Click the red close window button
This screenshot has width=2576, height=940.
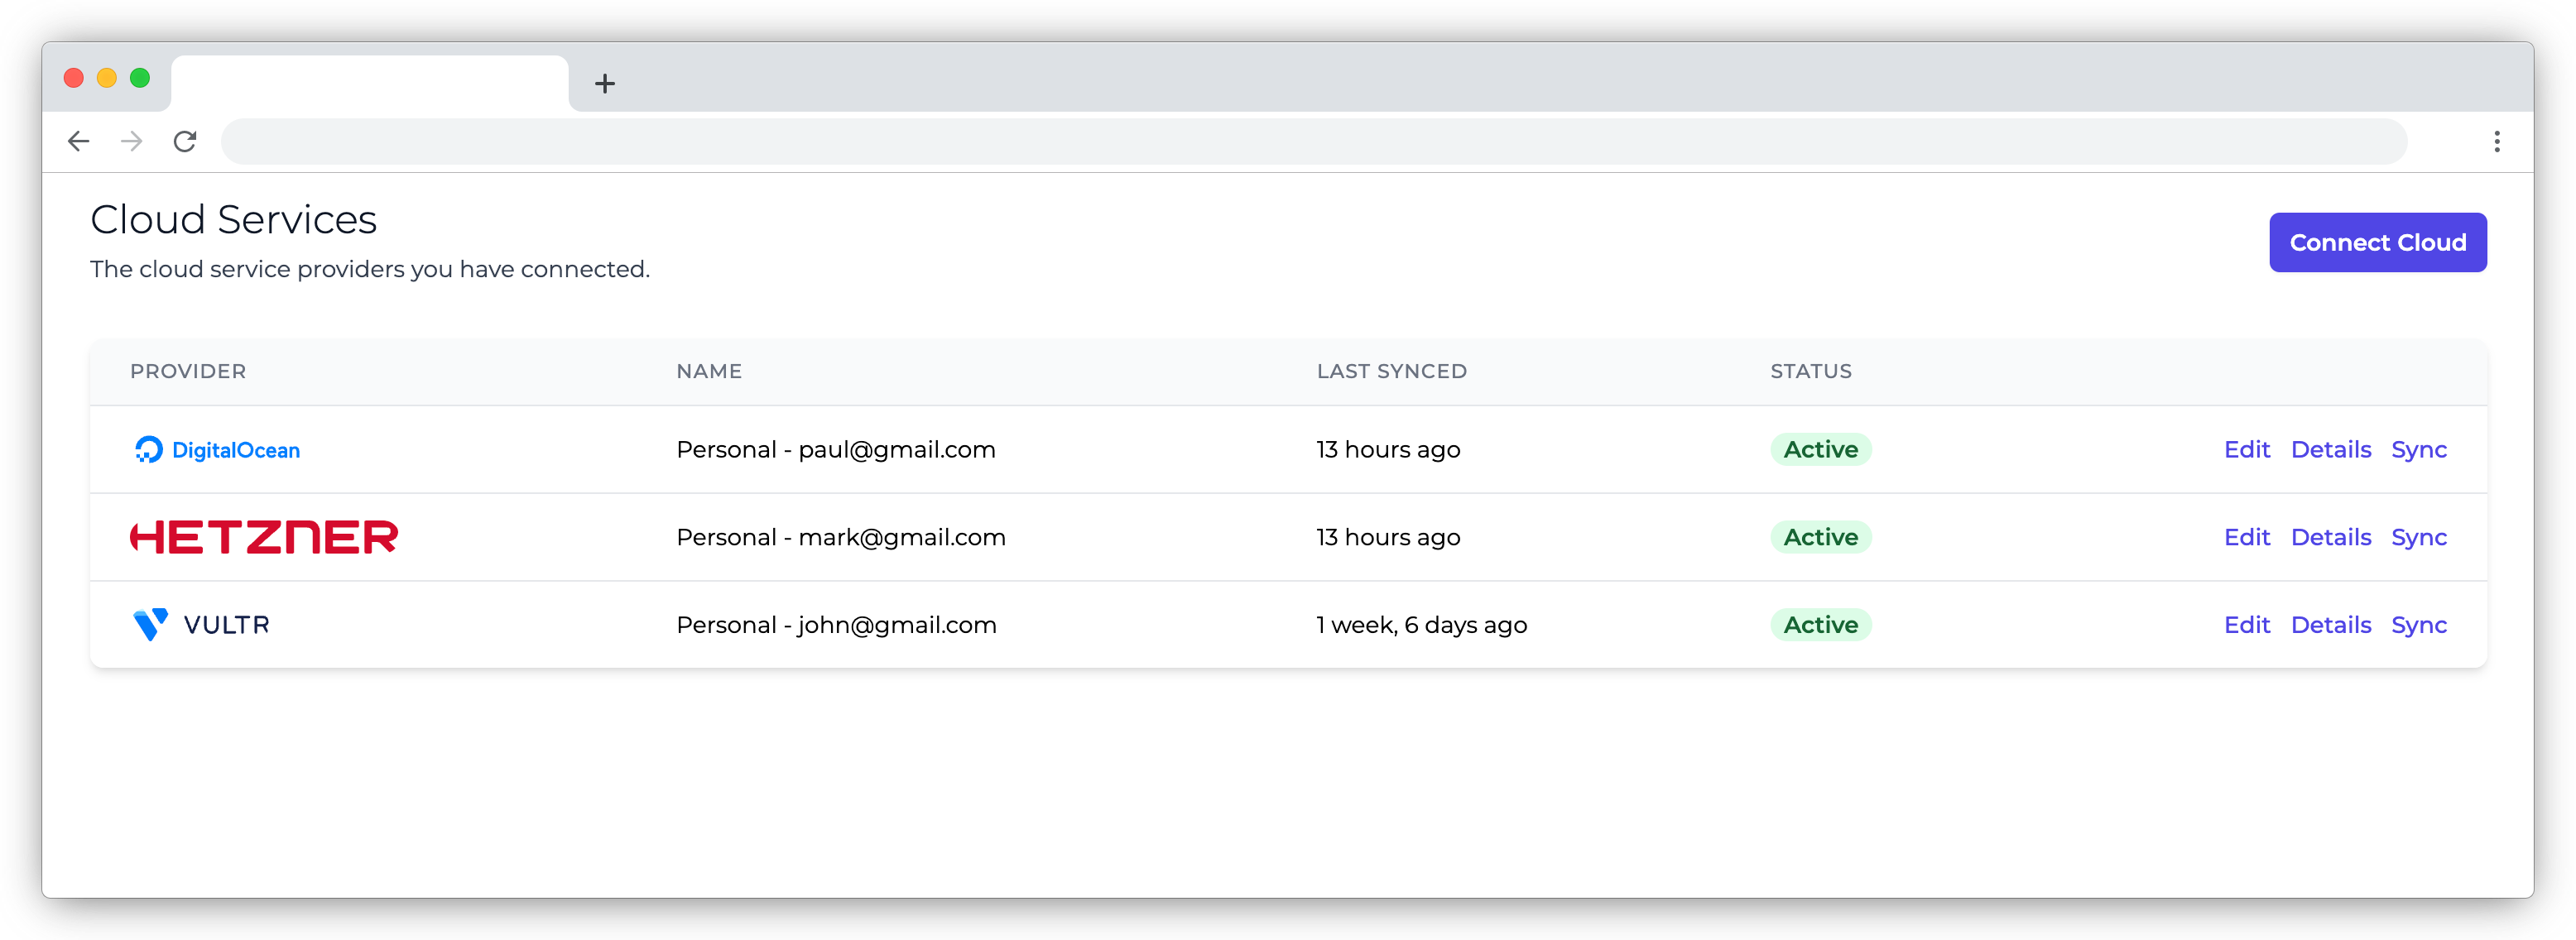pyautogui.click(x=74, y=78)
